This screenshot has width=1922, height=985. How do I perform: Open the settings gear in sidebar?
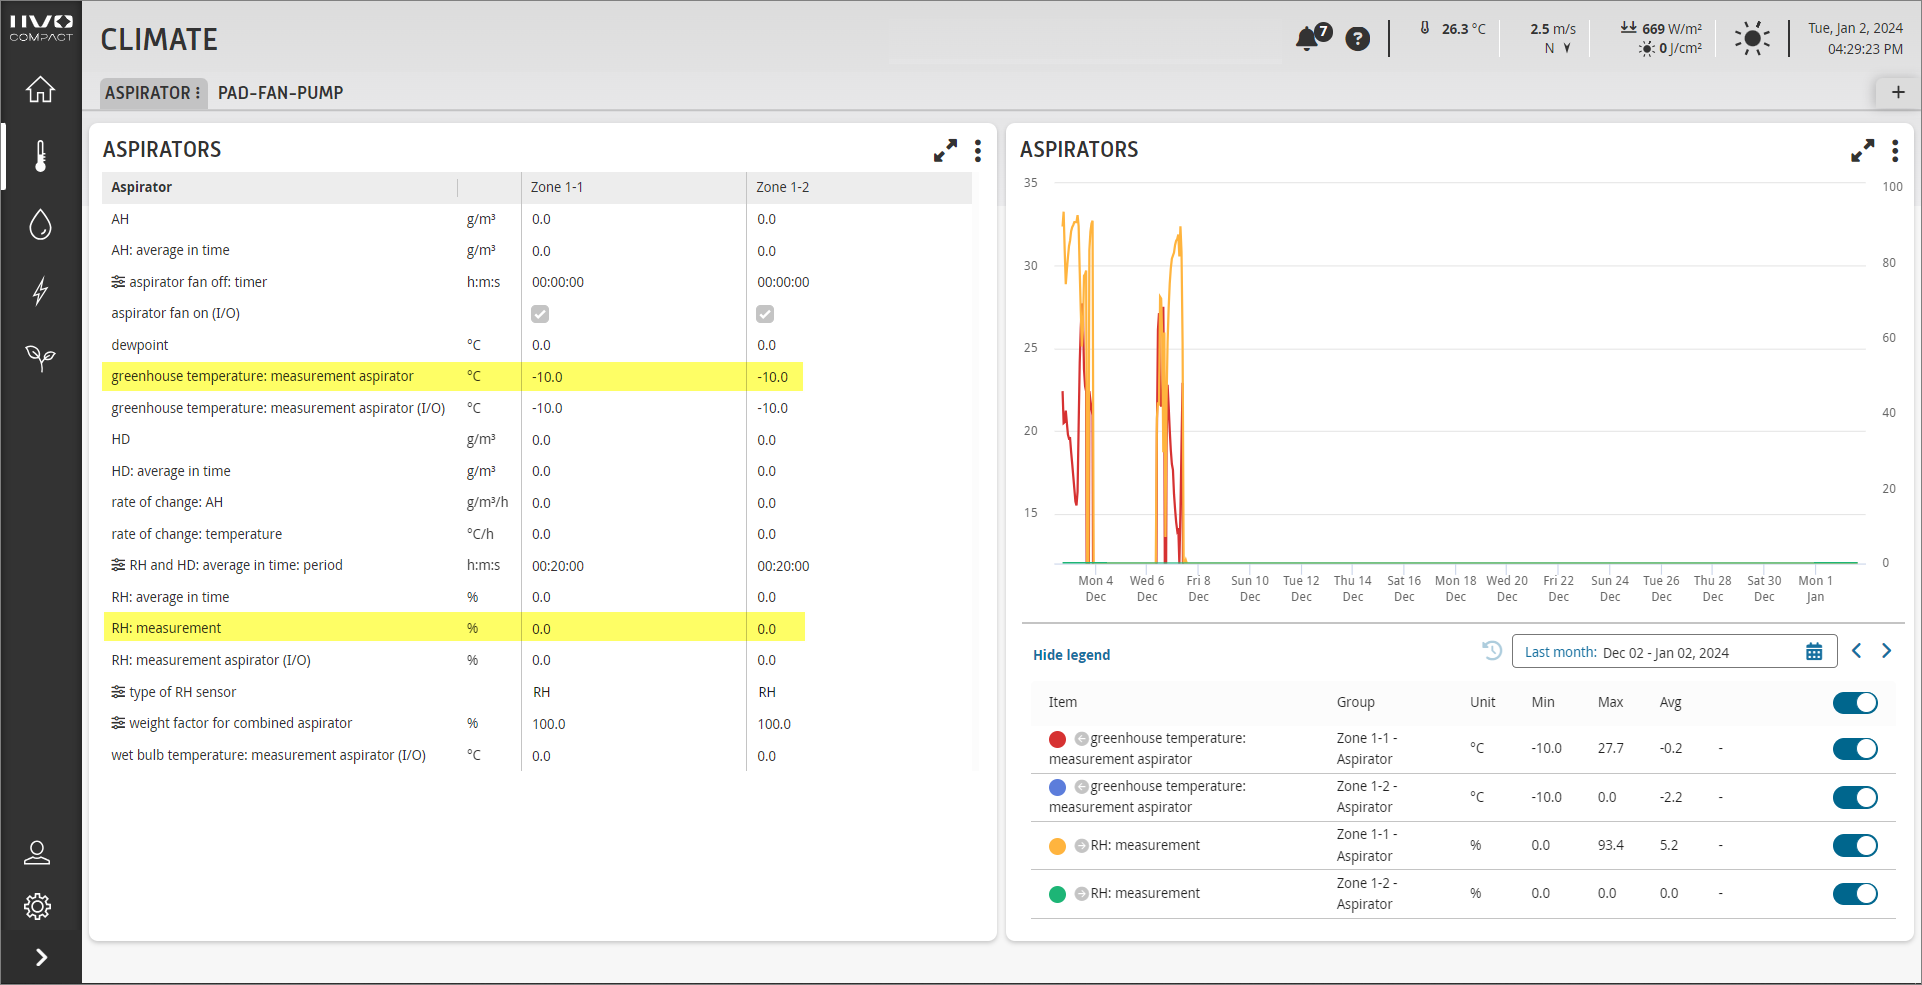point(38,906)
